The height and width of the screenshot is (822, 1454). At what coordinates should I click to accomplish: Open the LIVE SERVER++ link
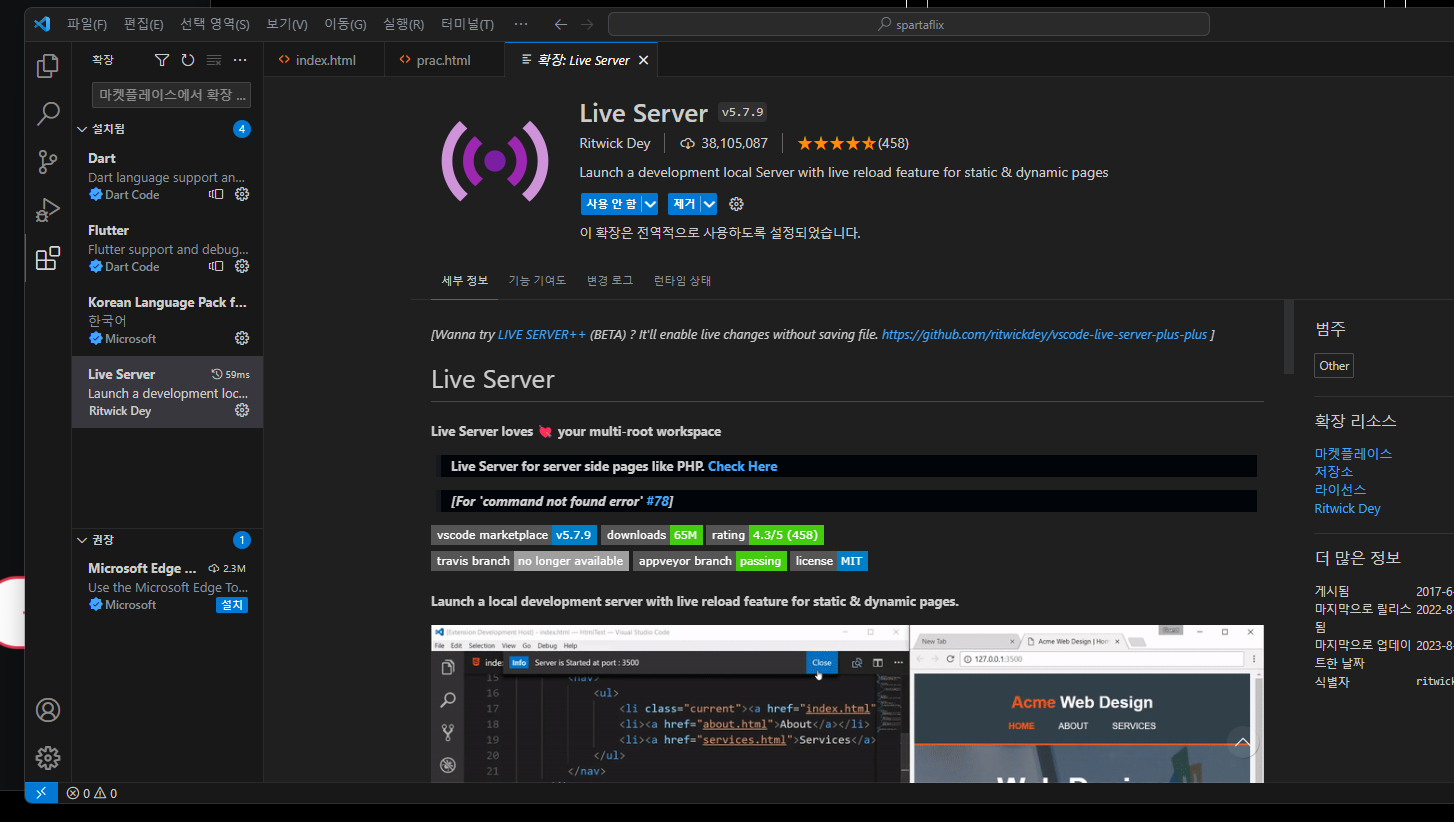542,335
